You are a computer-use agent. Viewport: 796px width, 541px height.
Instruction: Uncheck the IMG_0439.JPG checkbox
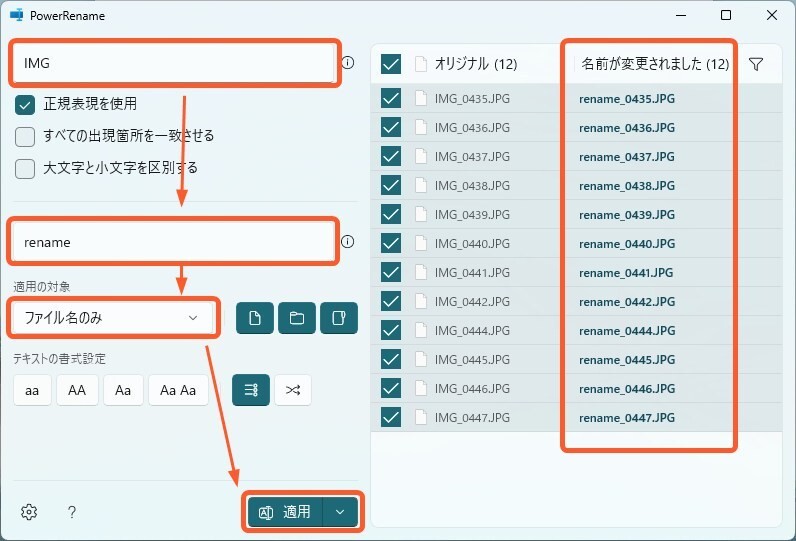click(391, 214)
